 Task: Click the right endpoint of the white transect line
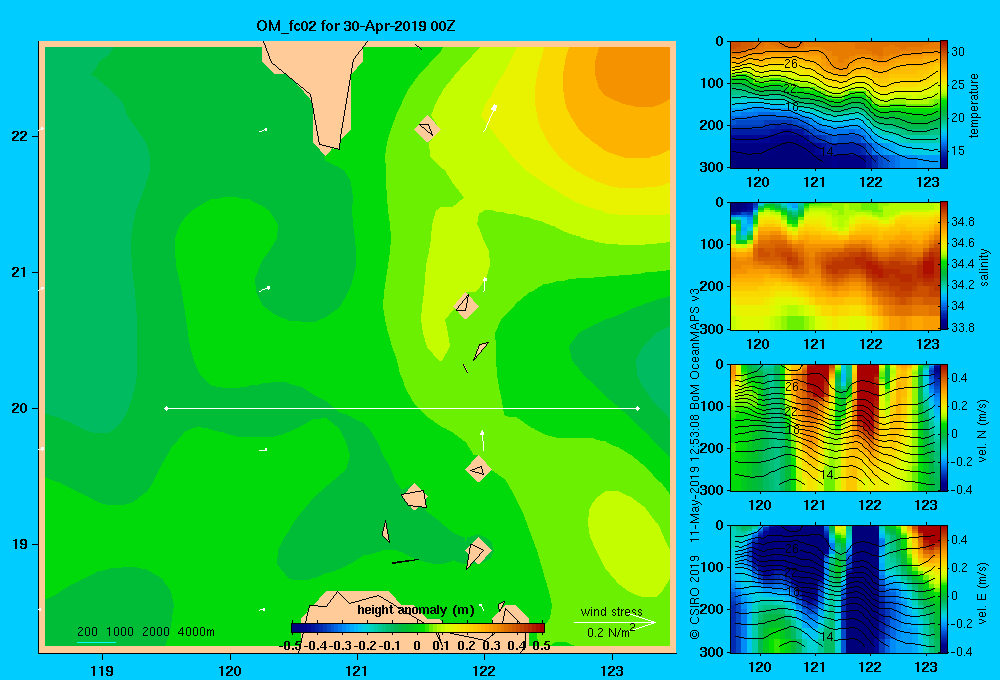tap(638, 408)
